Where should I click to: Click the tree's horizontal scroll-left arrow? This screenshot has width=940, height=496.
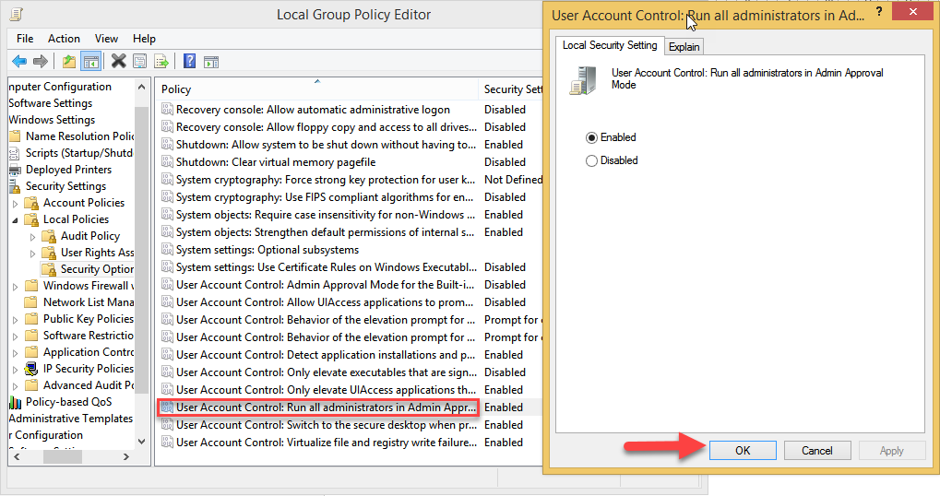17,457
